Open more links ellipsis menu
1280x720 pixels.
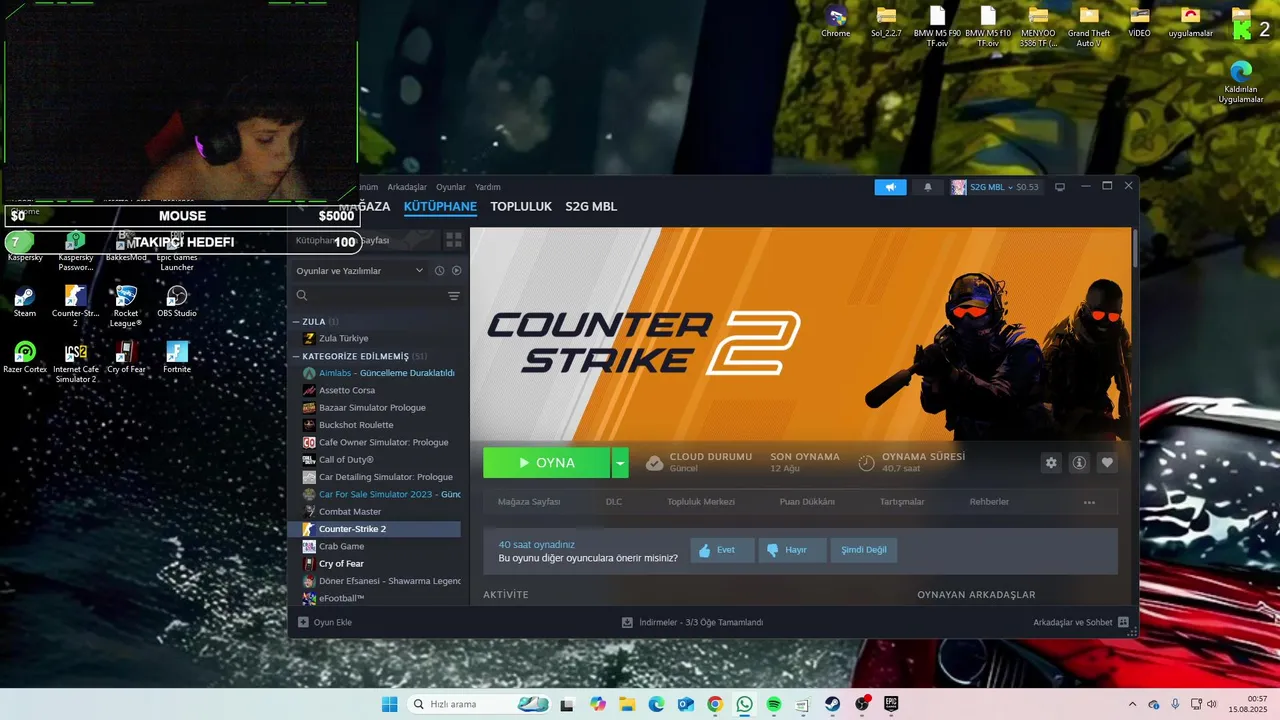point(1089,502)
